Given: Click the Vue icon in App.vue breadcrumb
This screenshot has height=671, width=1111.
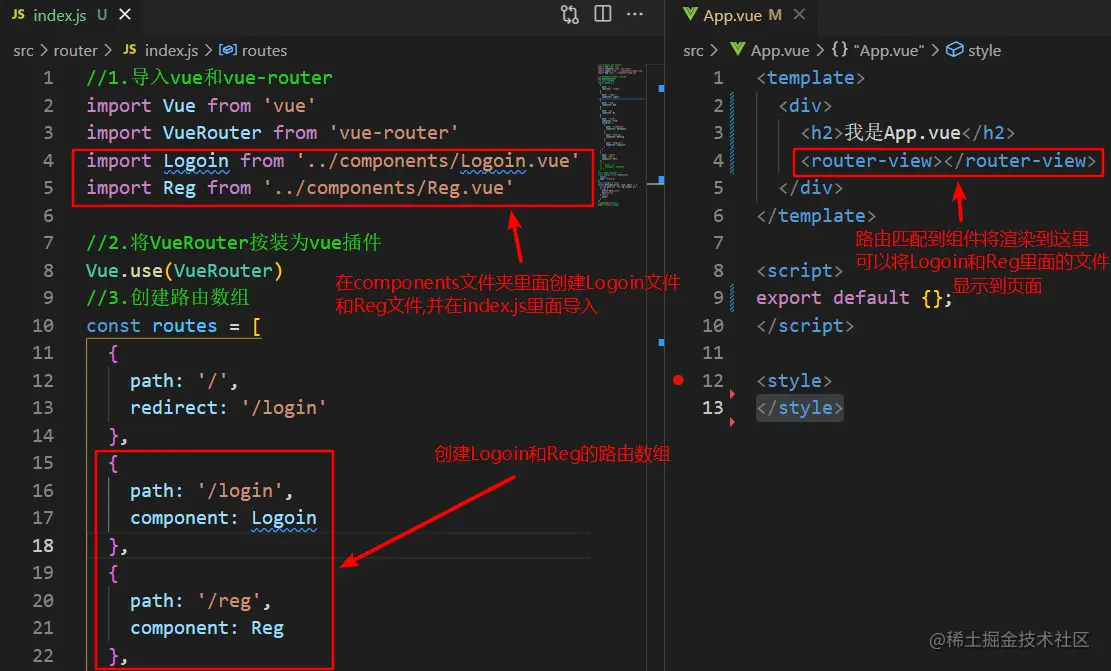Looking at the screenshot, I should (738, 50).
